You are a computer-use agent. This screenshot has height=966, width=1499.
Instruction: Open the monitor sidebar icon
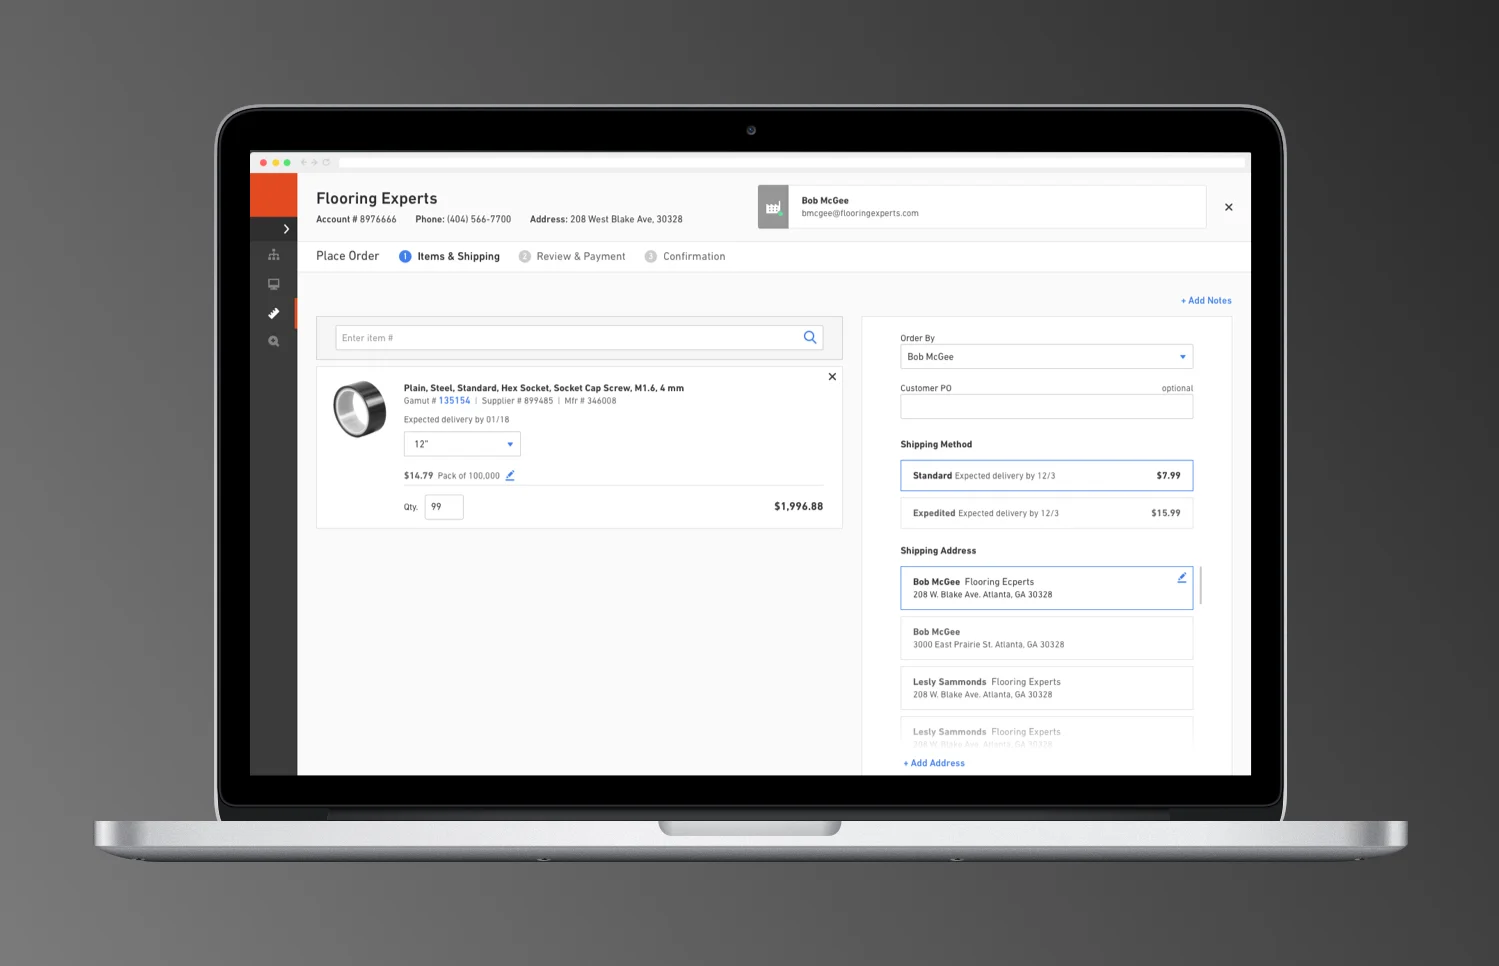[x=273, y=284]
